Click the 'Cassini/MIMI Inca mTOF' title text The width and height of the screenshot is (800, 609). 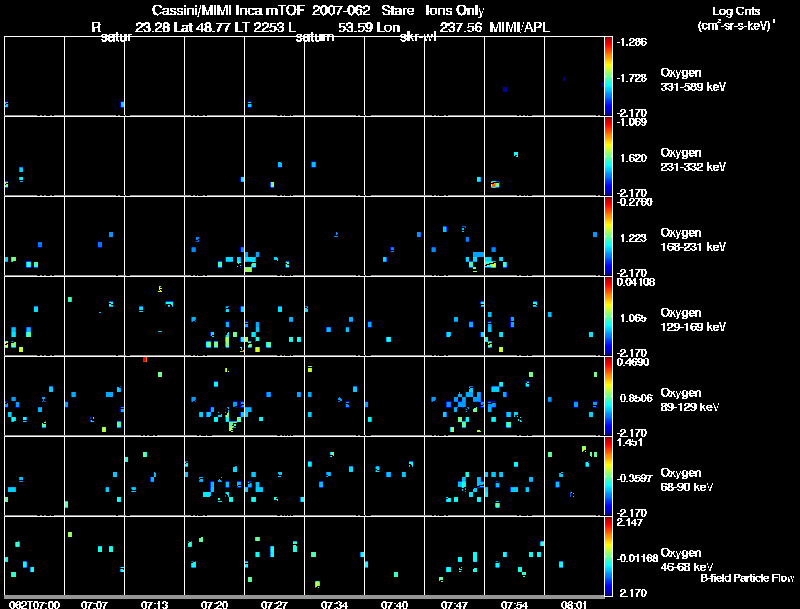(x=228, y=10)
